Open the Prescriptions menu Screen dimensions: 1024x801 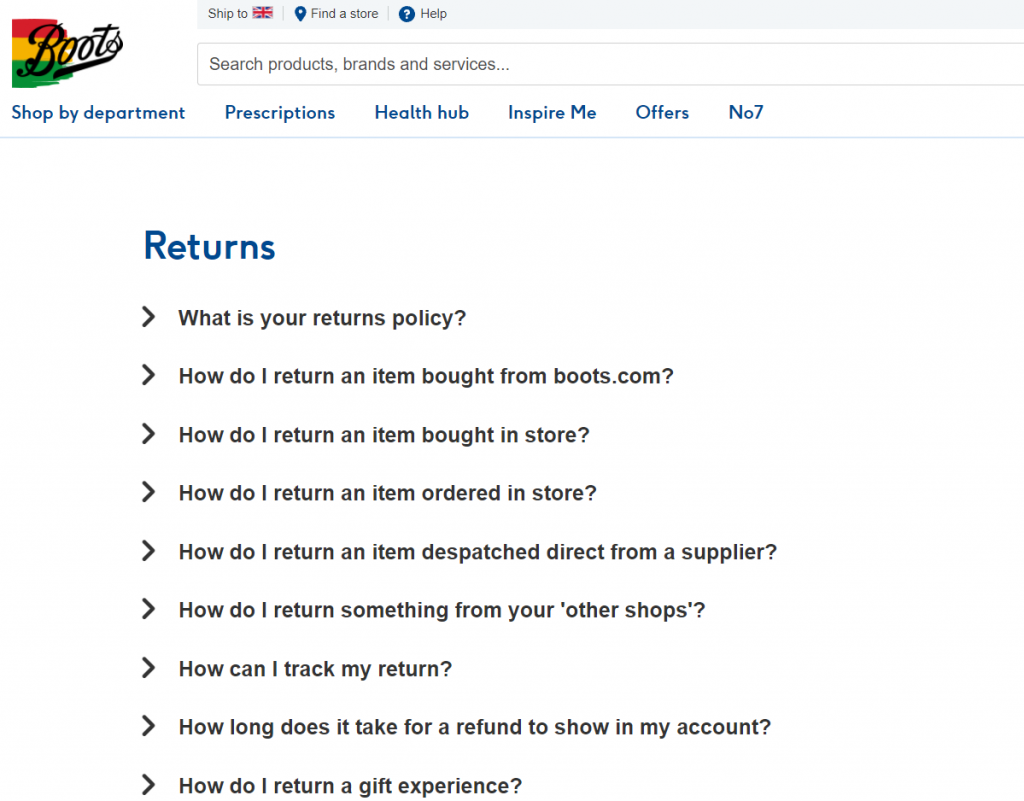point(280,113)
